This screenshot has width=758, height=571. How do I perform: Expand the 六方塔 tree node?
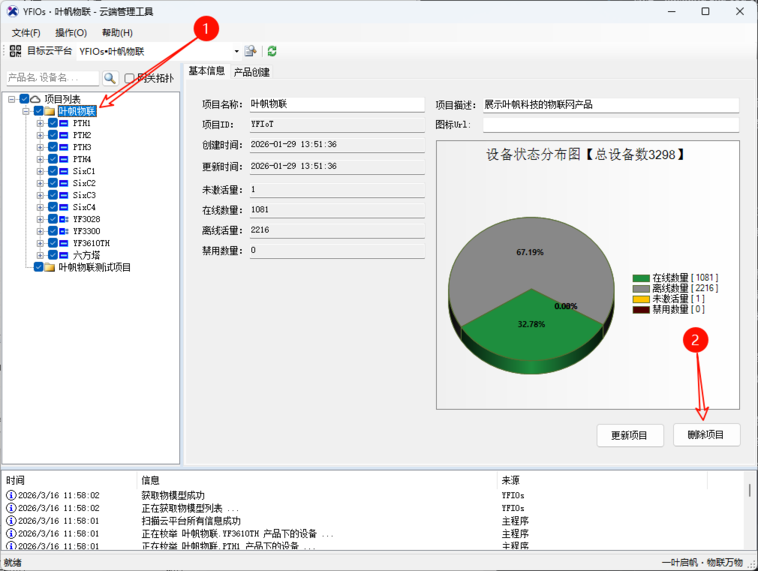pos(40,255)
